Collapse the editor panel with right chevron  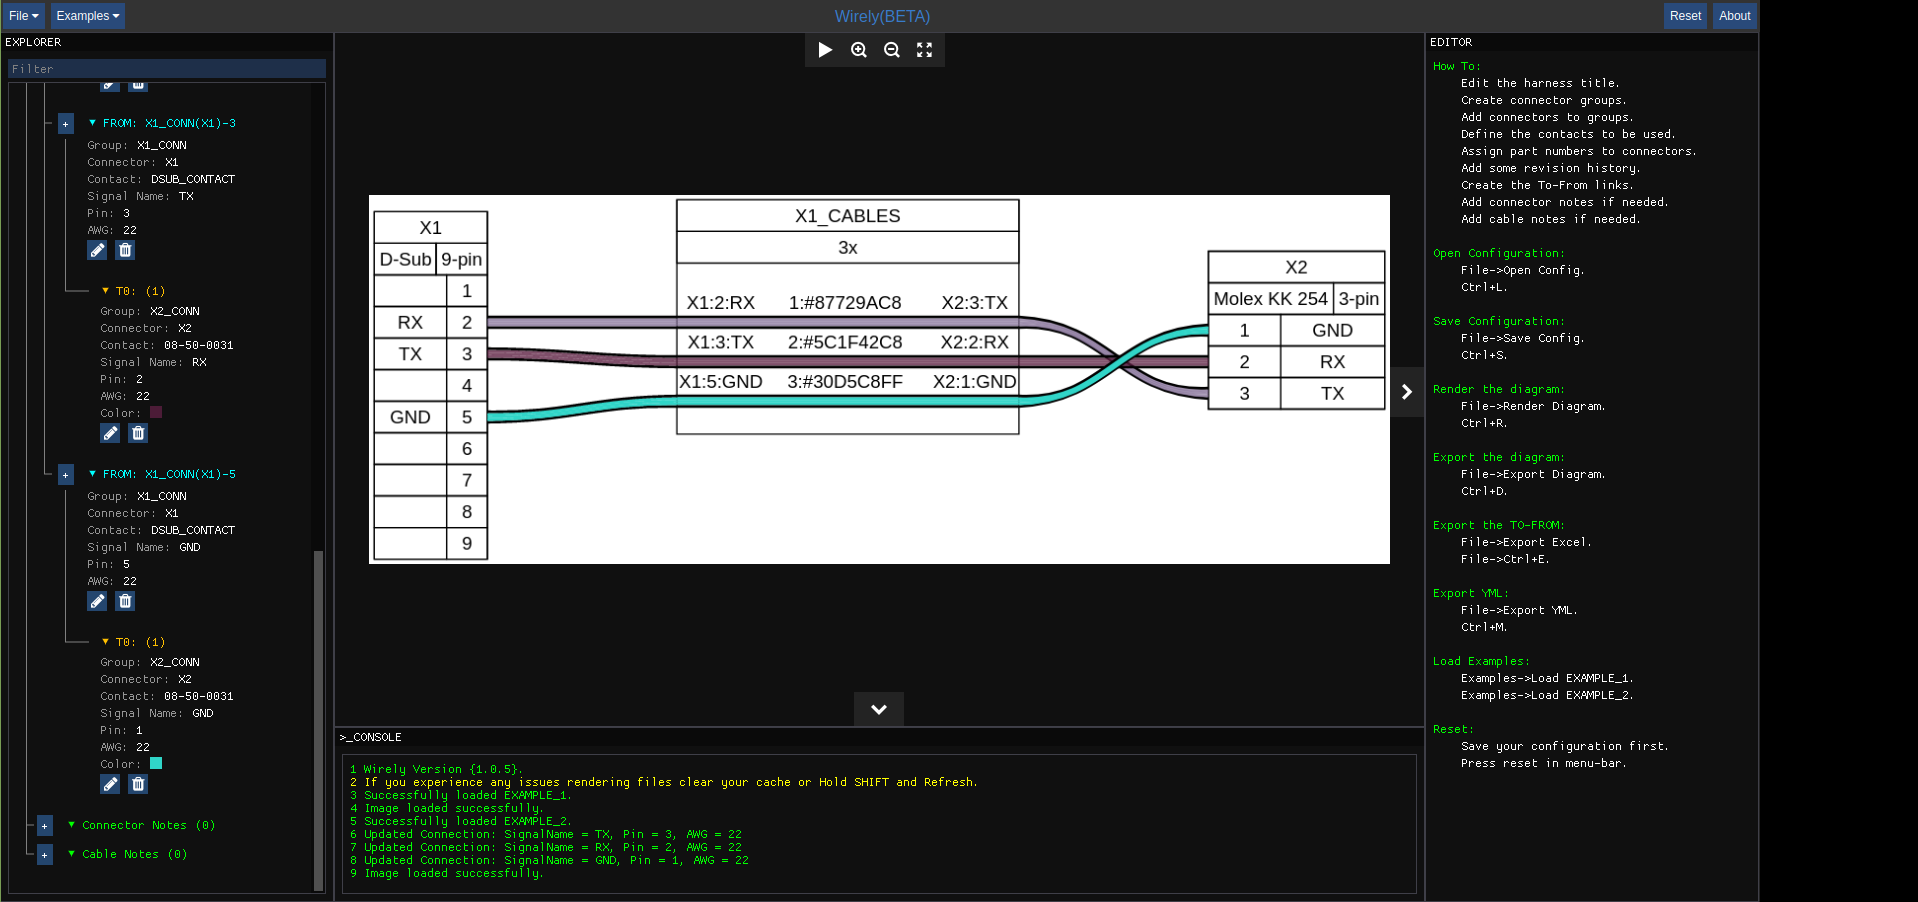(x=1407, y=392)
